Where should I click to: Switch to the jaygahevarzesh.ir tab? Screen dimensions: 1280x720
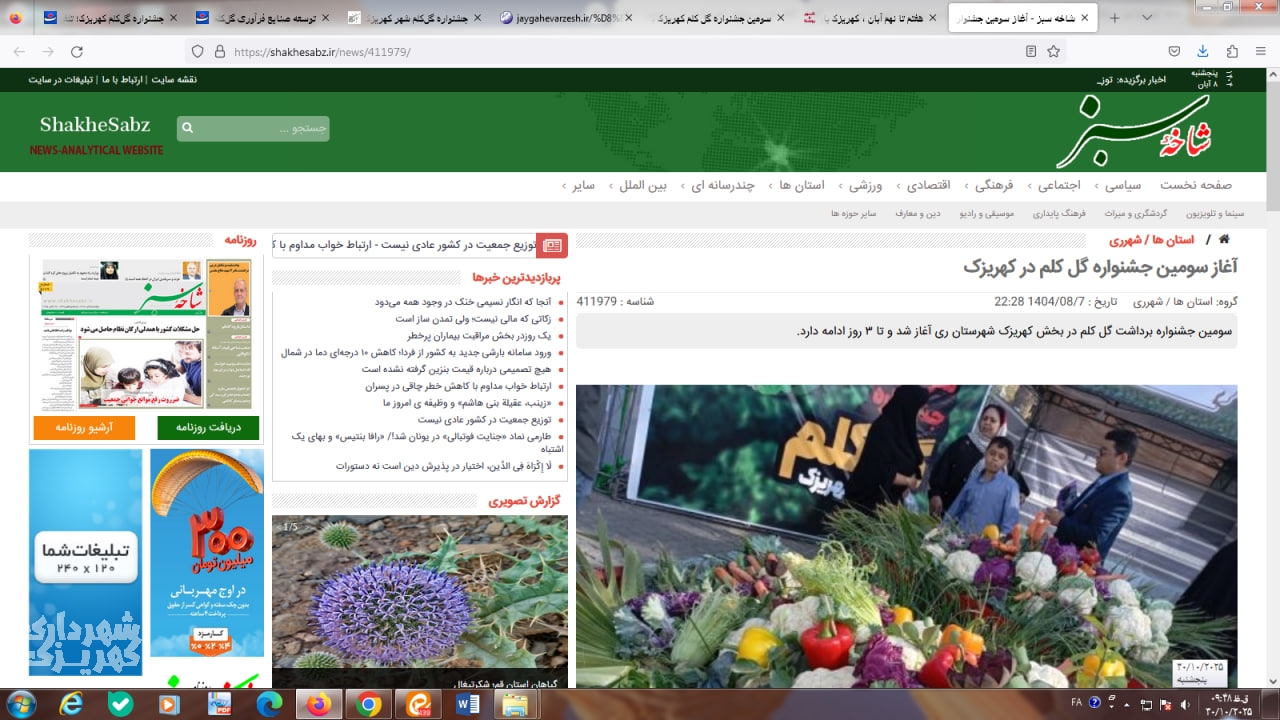tap(560, 18)
